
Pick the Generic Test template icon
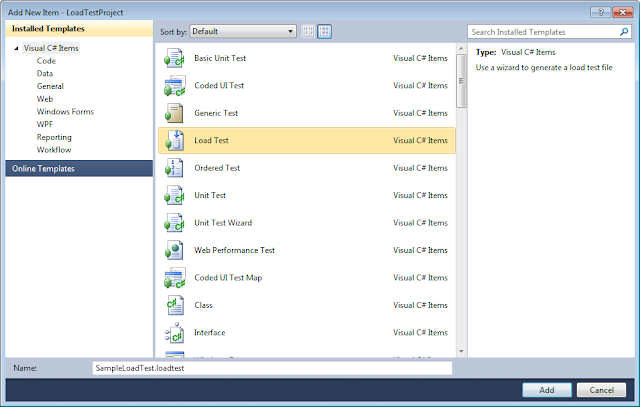coord(174,113)
